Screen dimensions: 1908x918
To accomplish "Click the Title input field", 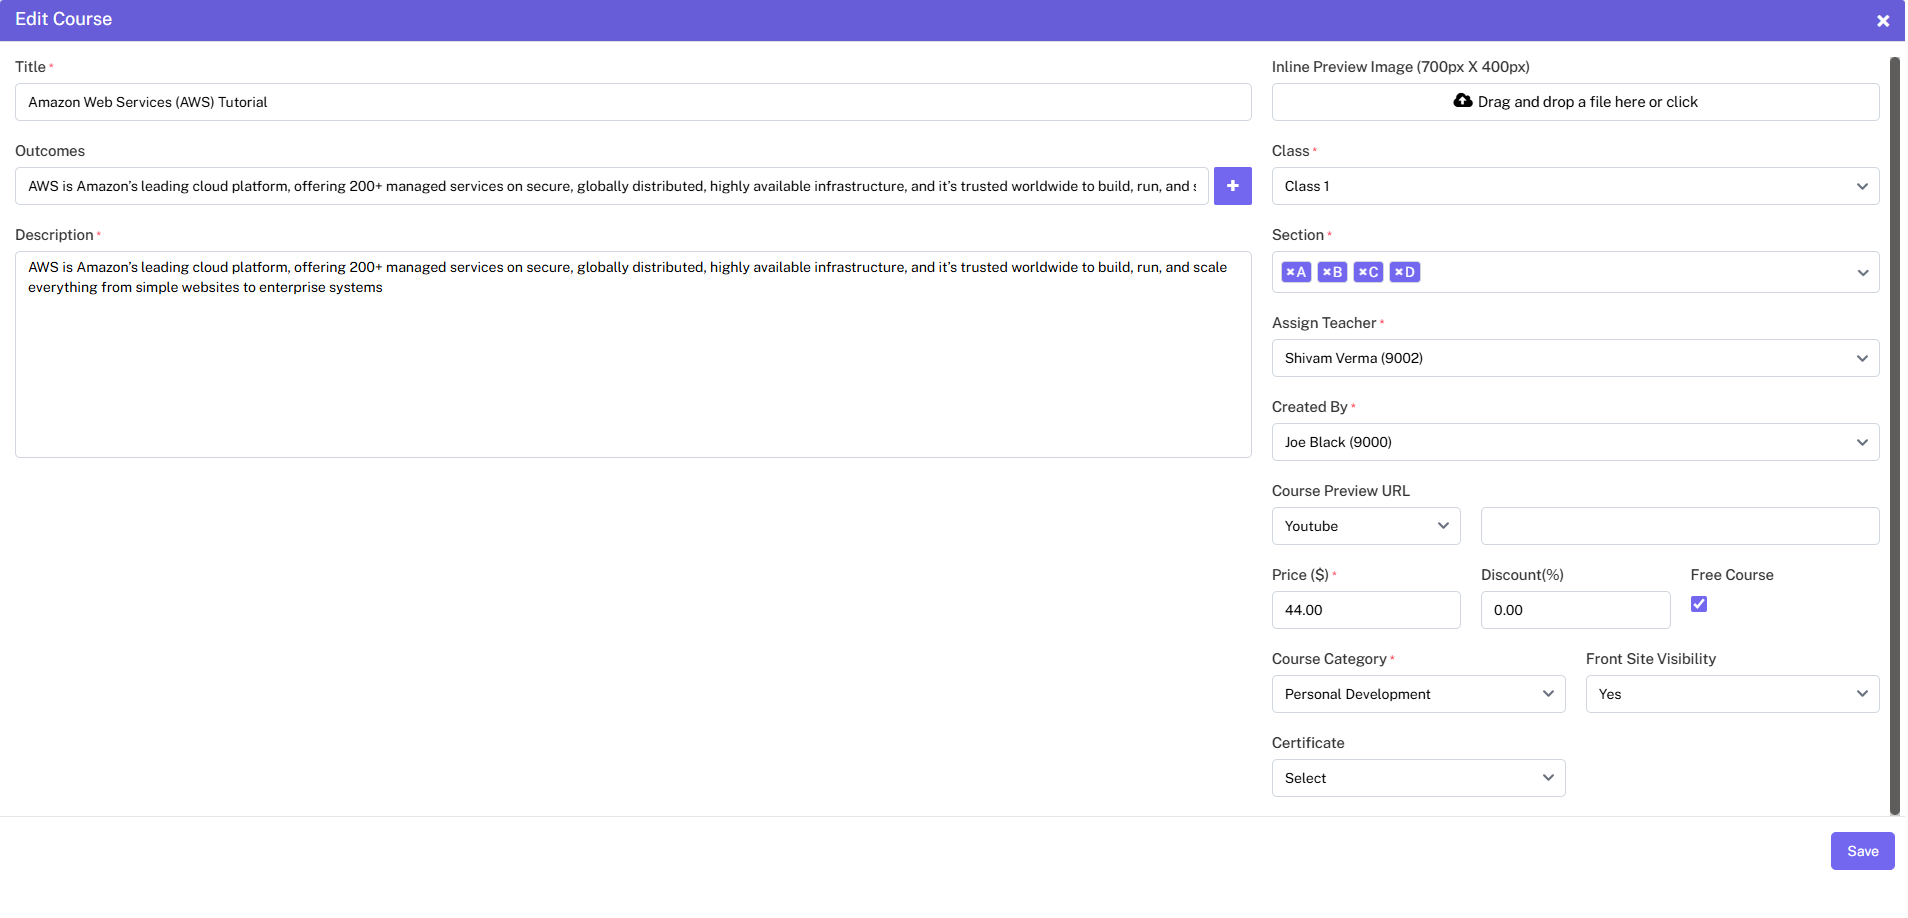I will (632, 102).
